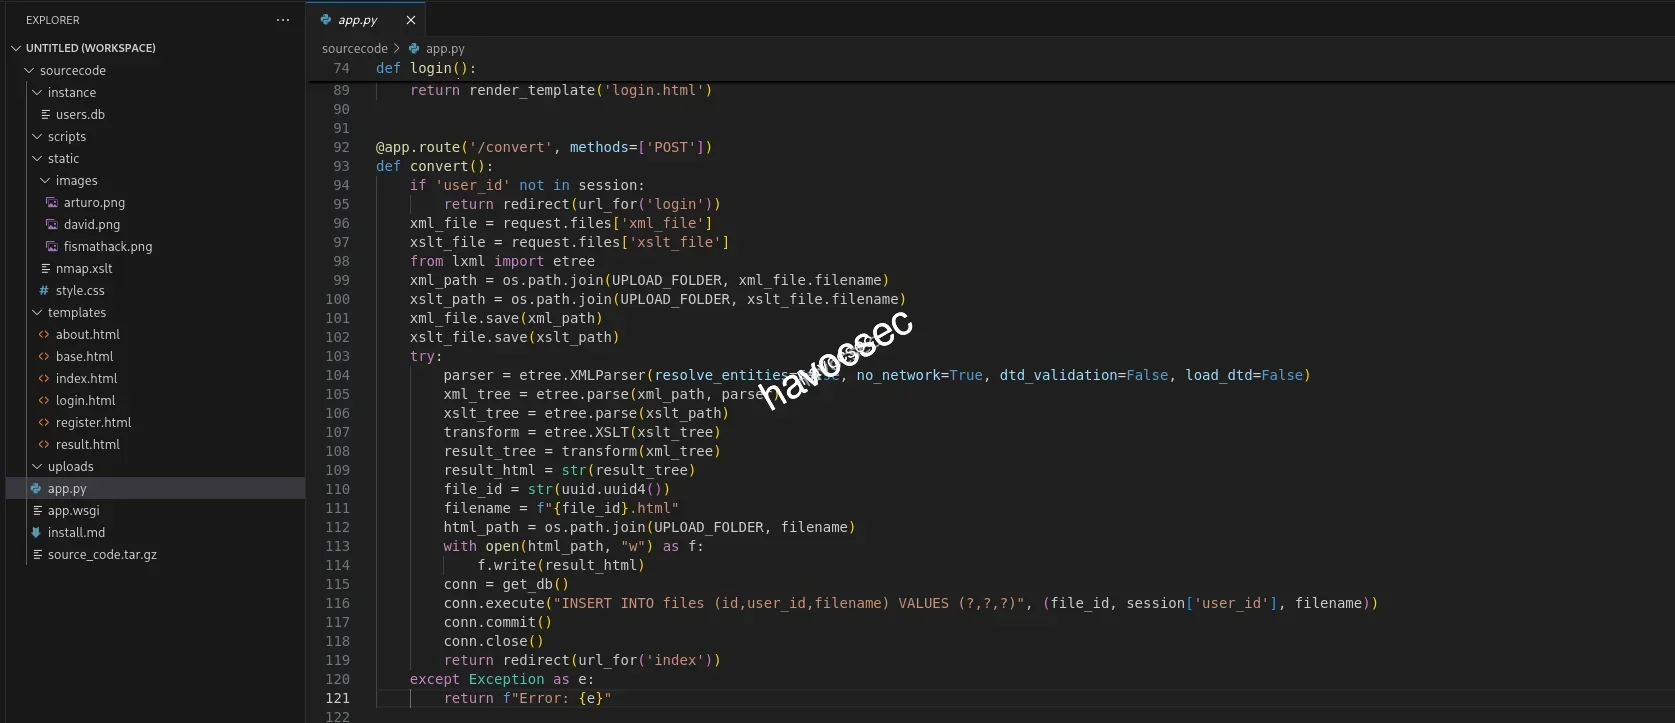This screenshot has width=1675, height=723.
Task: Click the HTML icon beside about.html
Action: point(44,335)
